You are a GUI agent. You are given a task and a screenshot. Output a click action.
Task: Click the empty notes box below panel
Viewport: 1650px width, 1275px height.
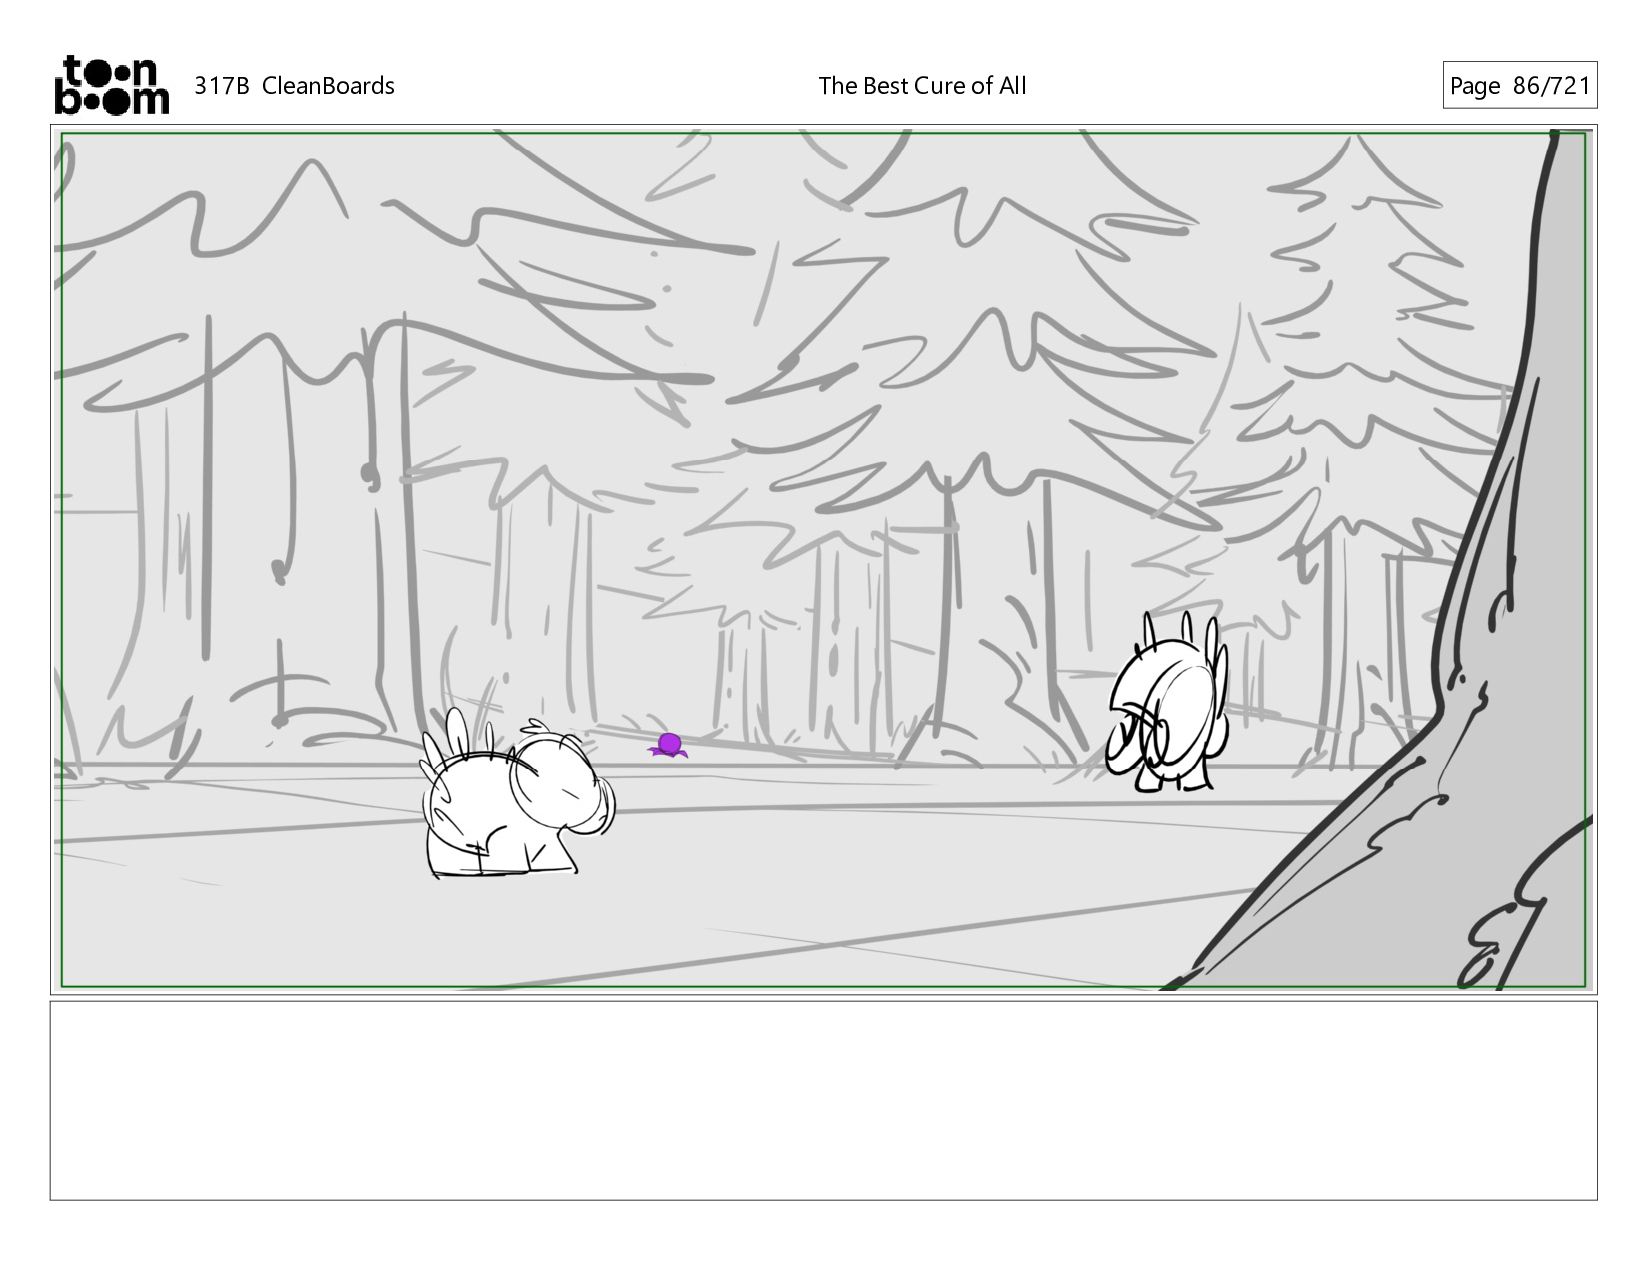(824, 1100)
